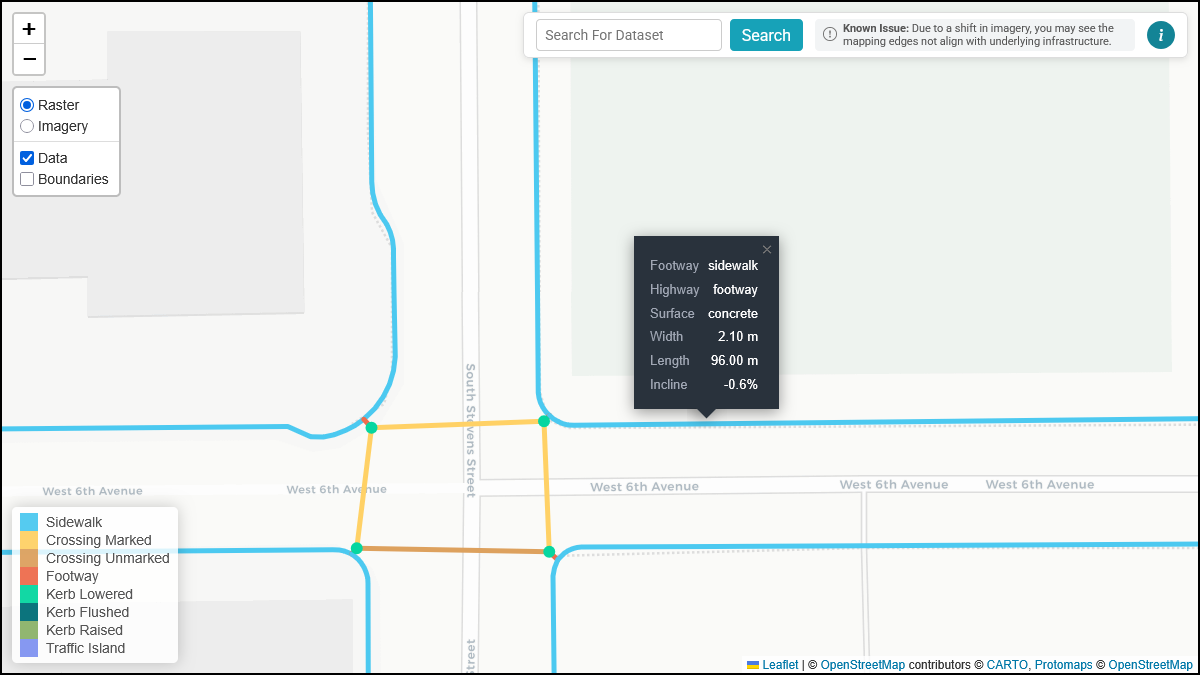Switch basemap to Imagery
This screenshot has width=1200, height=675.
coord(25,126)
